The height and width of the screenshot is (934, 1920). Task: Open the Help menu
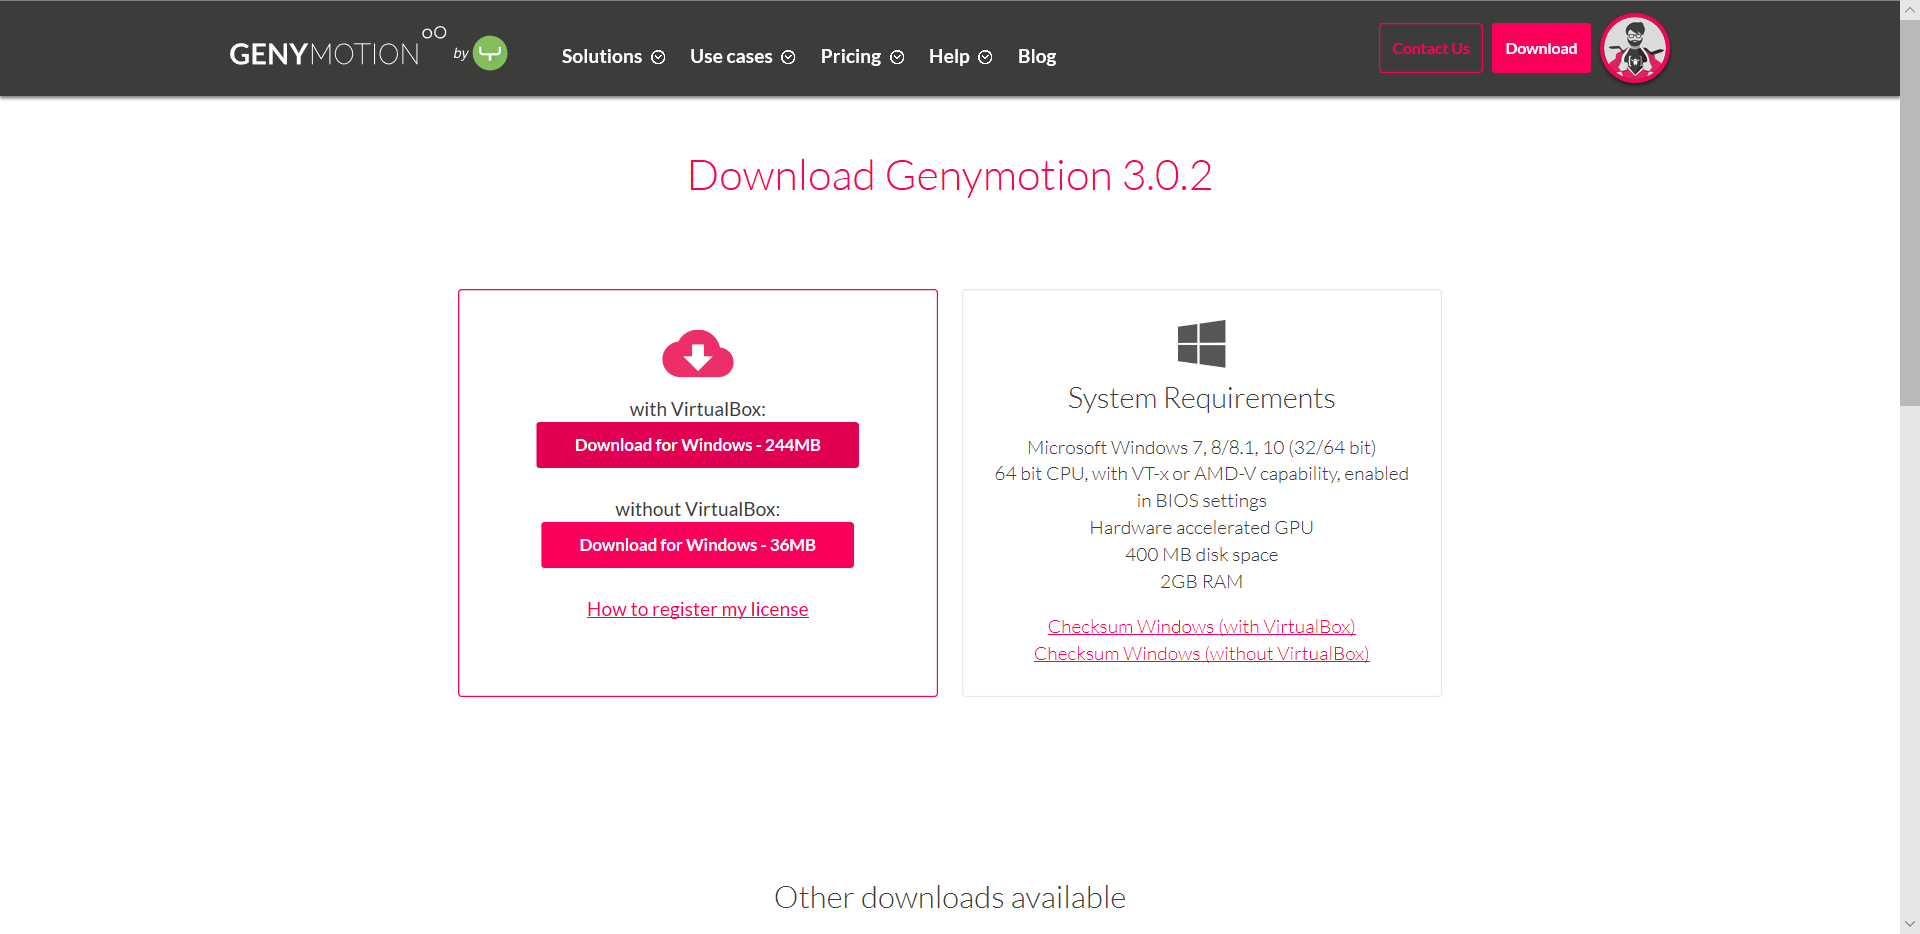pyautogui.click(x=949, y=56)
